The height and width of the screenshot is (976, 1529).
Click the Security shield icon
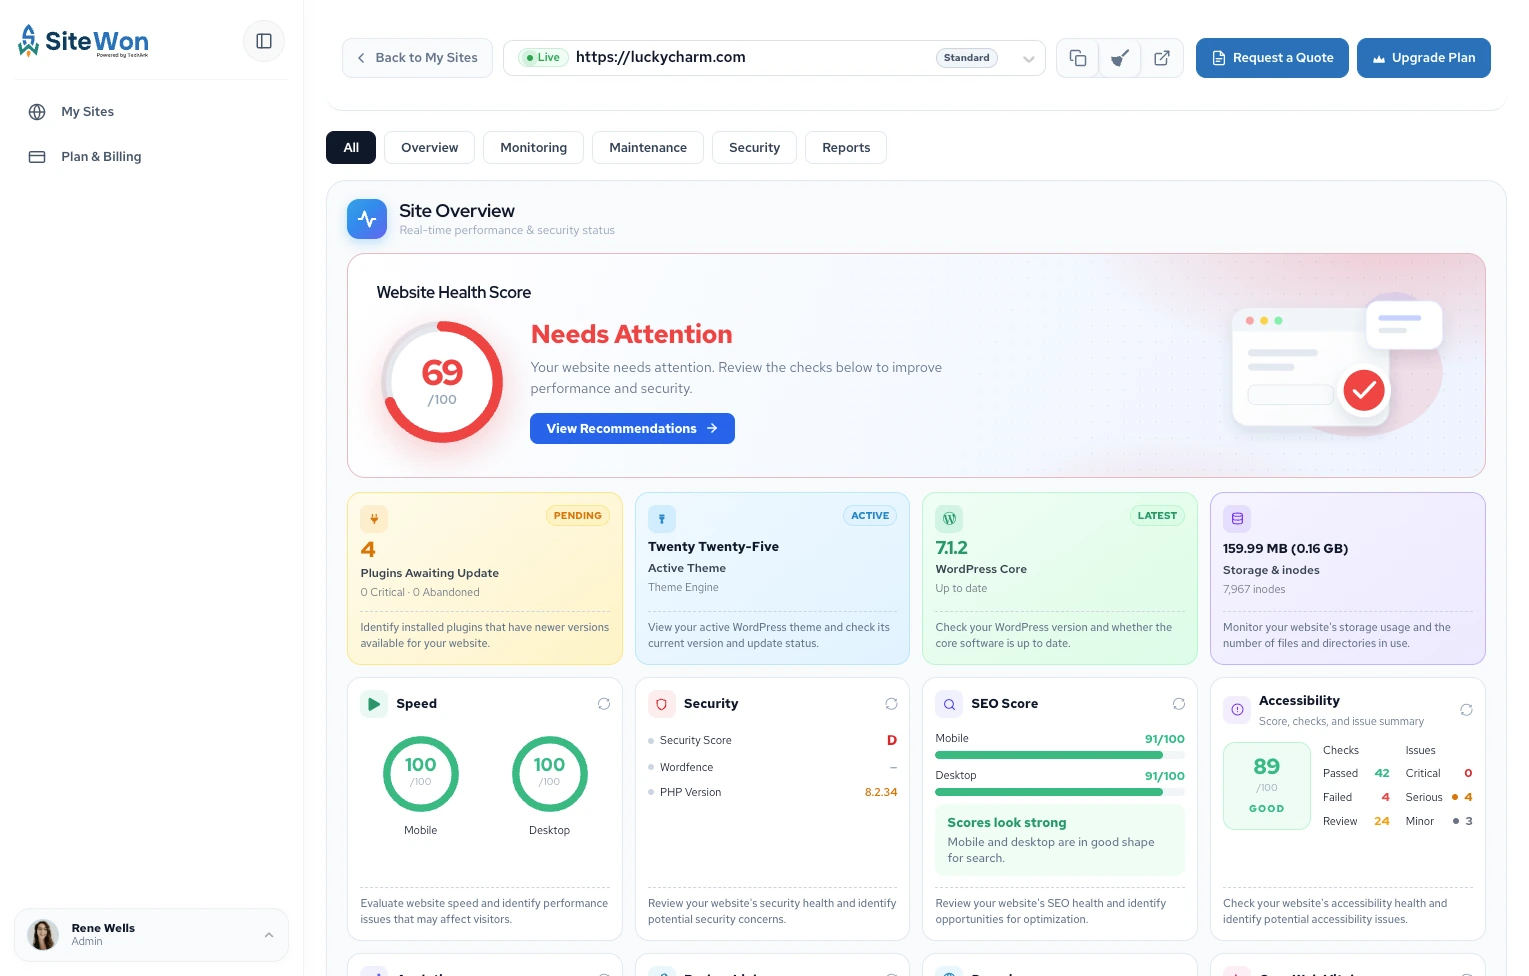(x=661, y=704)
